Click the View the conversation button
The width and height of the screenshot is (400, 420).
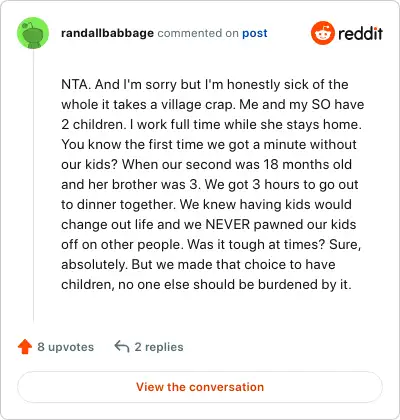pos(200,387)
